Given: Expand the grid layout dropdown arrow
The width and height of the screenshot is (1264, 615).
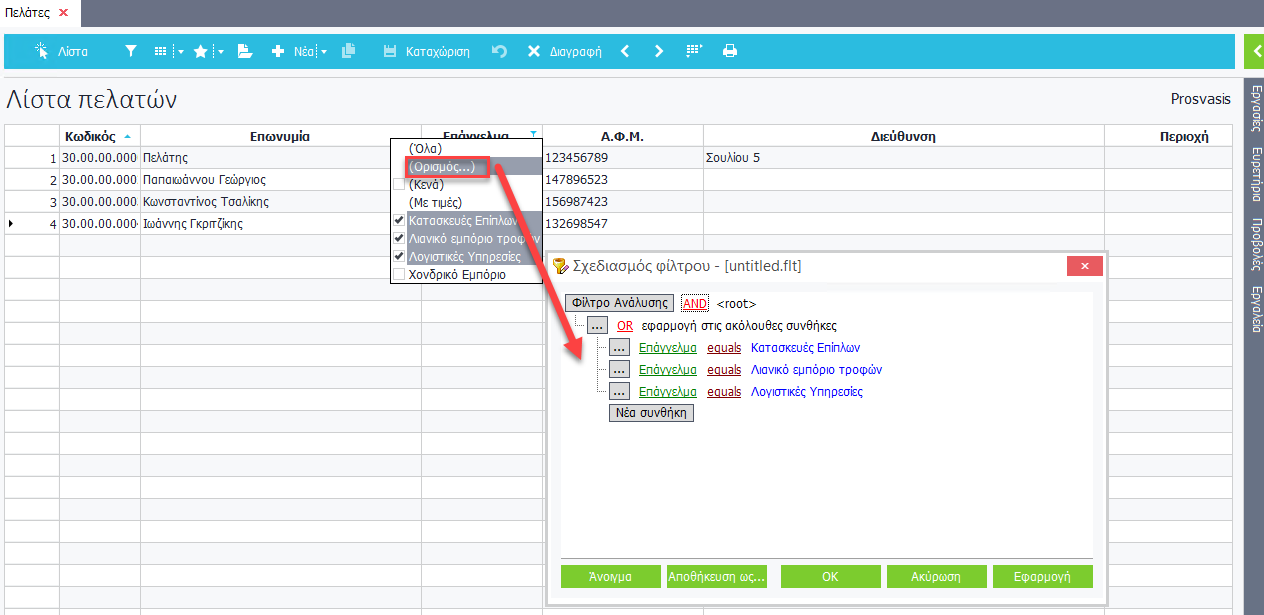Looking at the screenshot, I should pyautogui.click(x=179, y=52).
